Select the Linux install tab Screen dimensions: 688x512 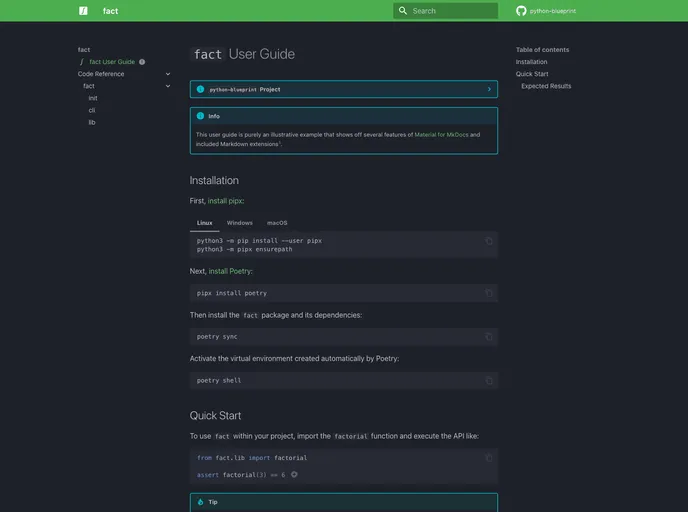click(x=204, y=223)
